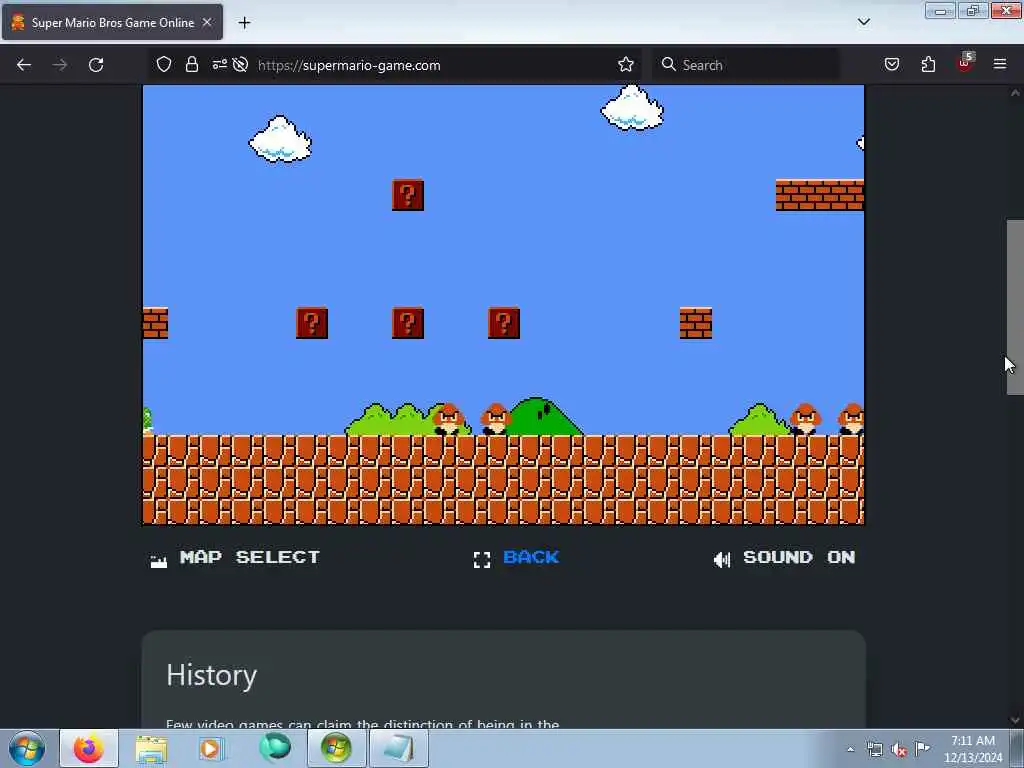Image resolution: width=1024 pixels, height=768 pixels.
Task: Click the Show desktop button
Action: point(1017,748)
